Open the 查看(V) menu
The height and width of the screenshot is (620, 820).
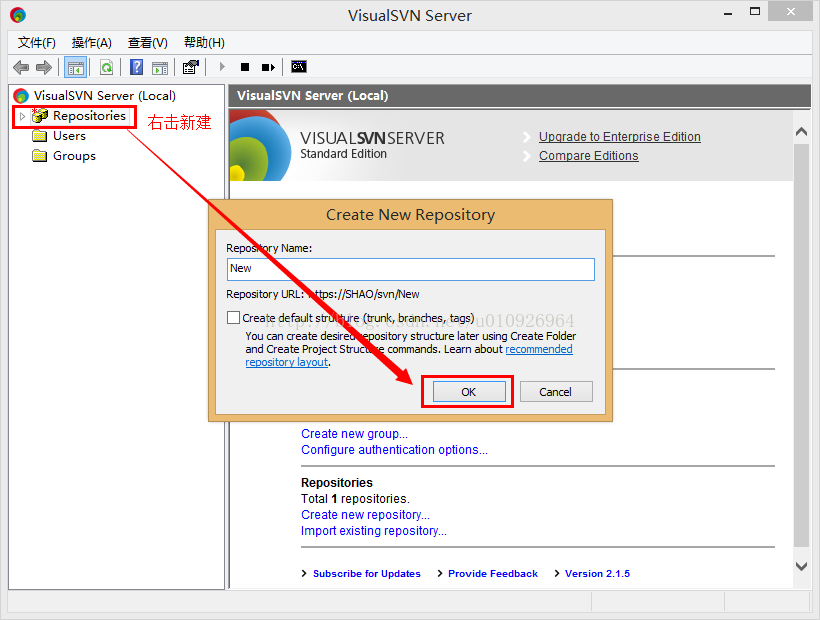[x=148, y=42]
